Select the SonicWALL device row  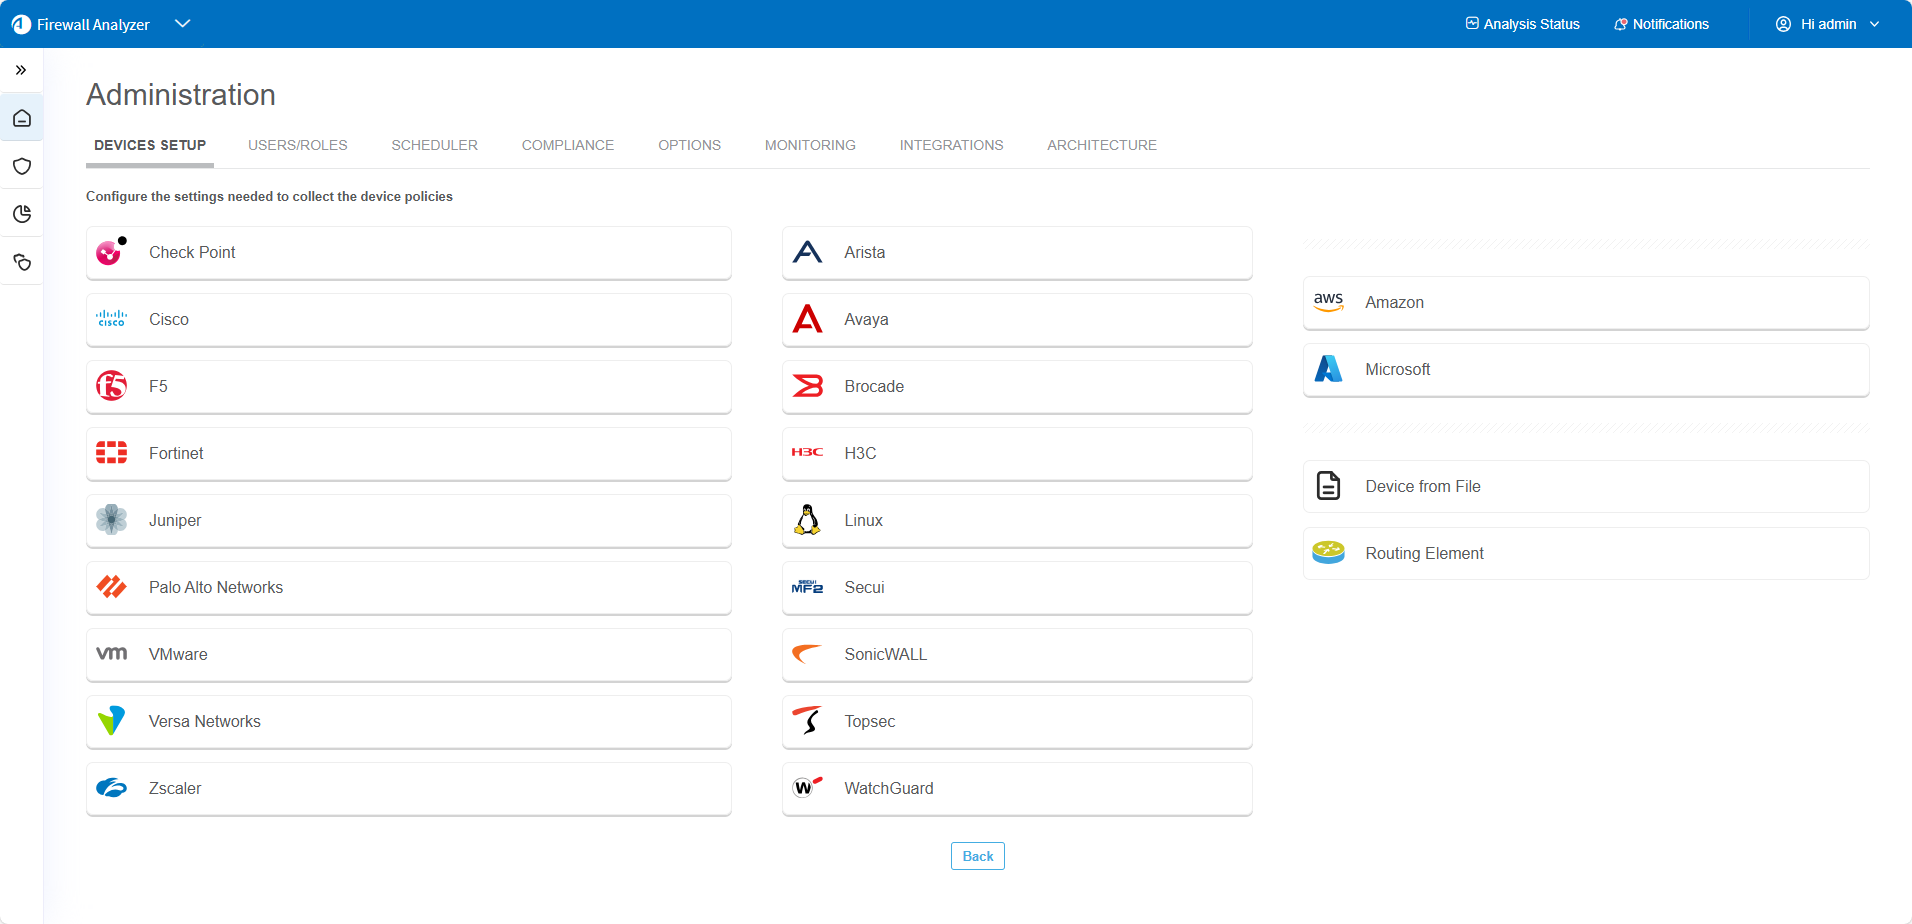[1016, 654]
